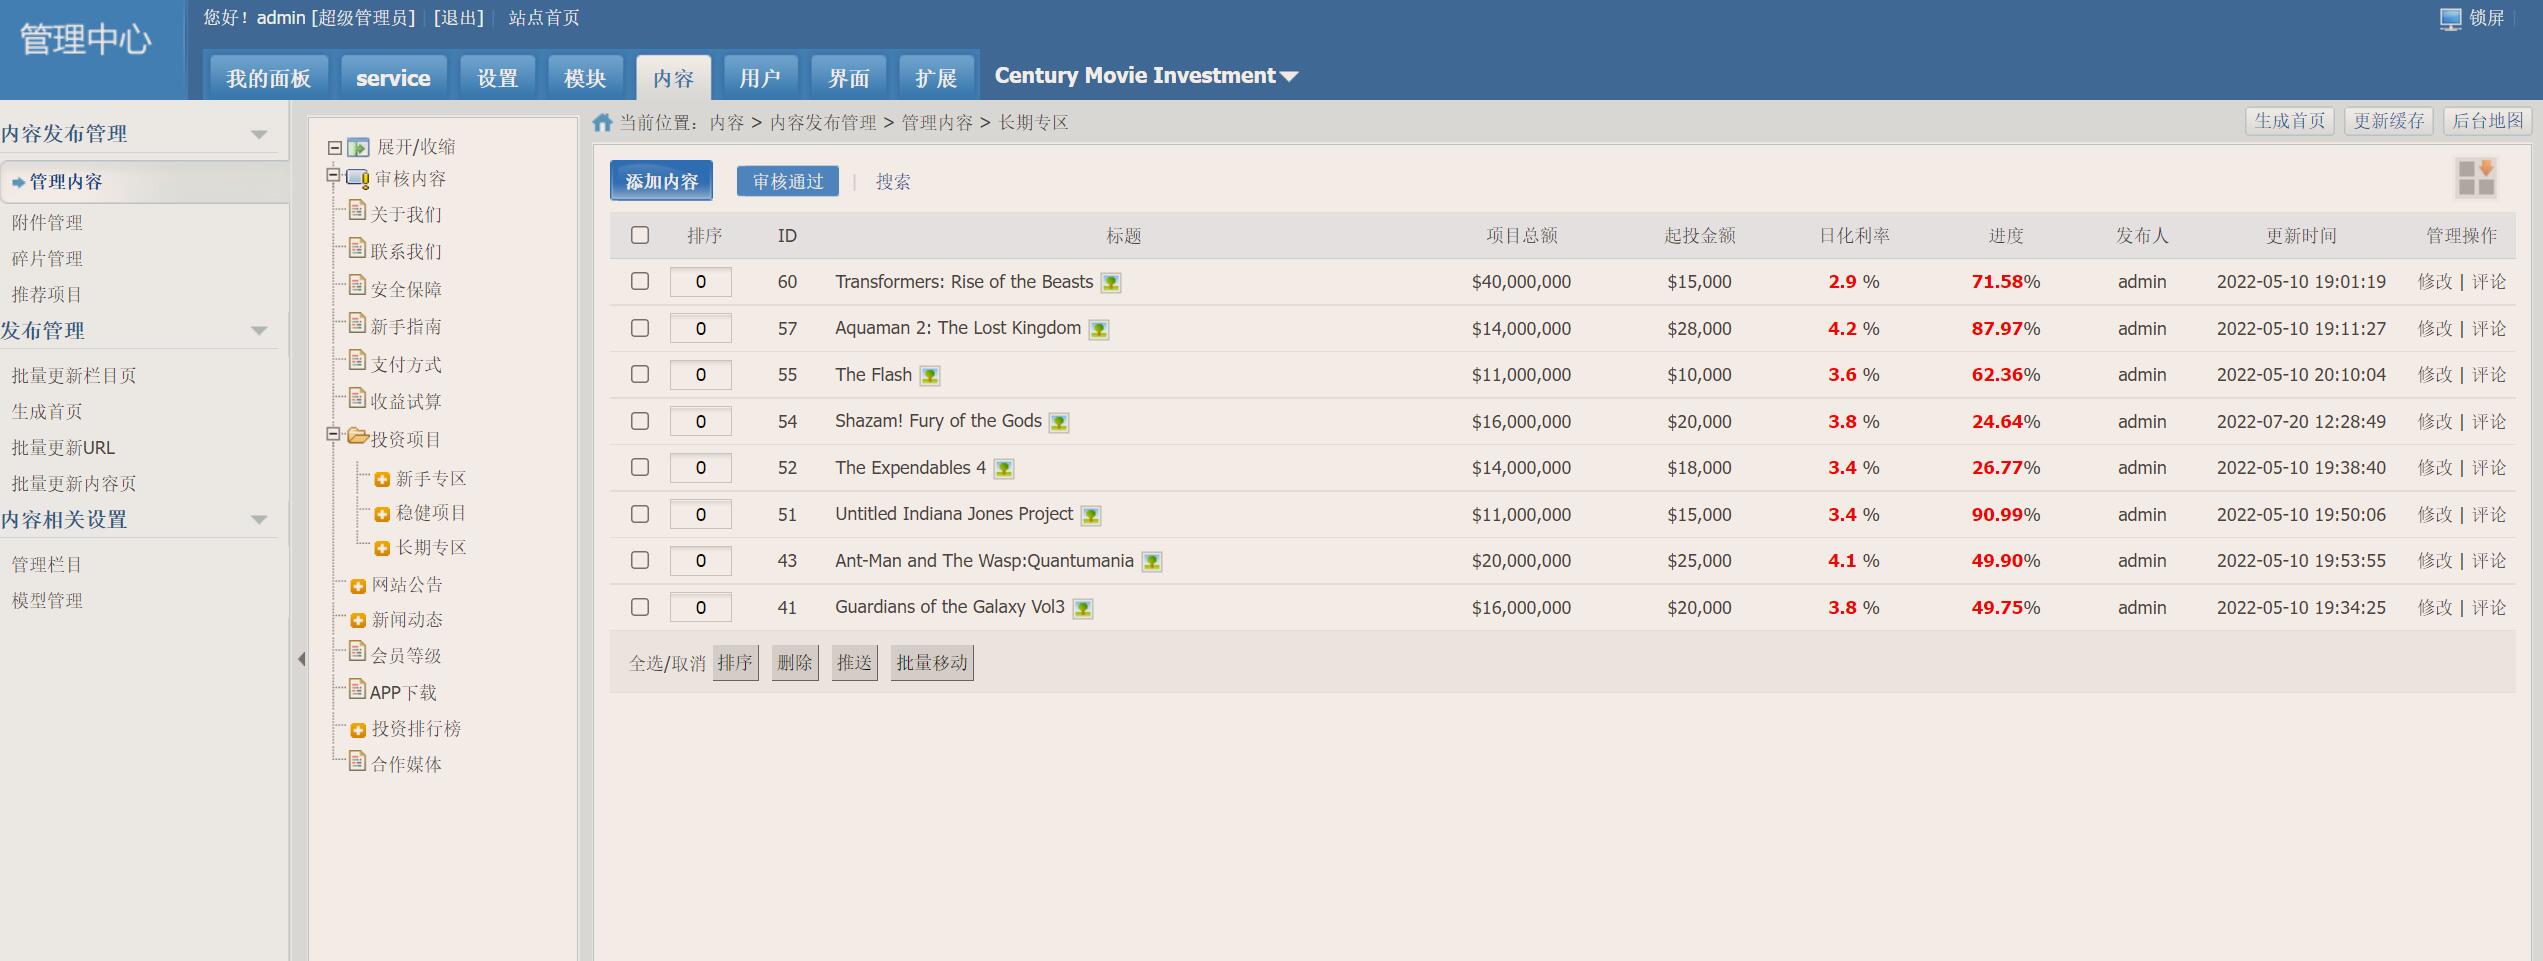Open 附件管理 in the sidebar
The height and width of the screenshot is (961, 2543).
[47, 223]
